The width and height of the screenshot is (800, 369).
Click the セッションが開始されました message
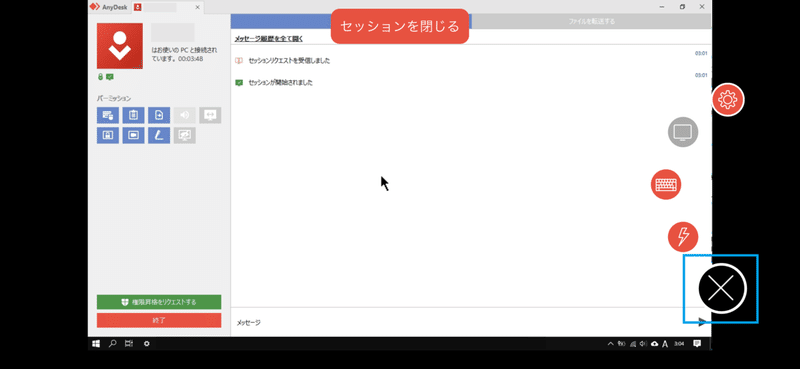(x=281, y=82)
